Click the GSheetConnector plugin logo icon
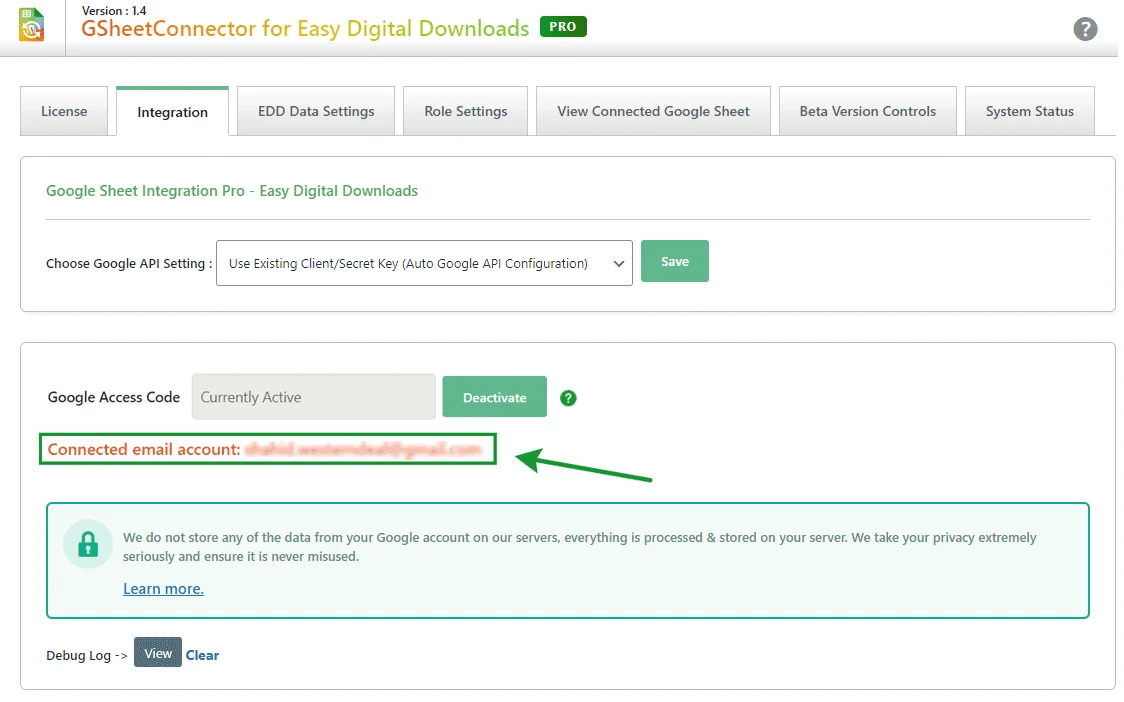This screenshot has height=702, width=1124. point(32,24)
